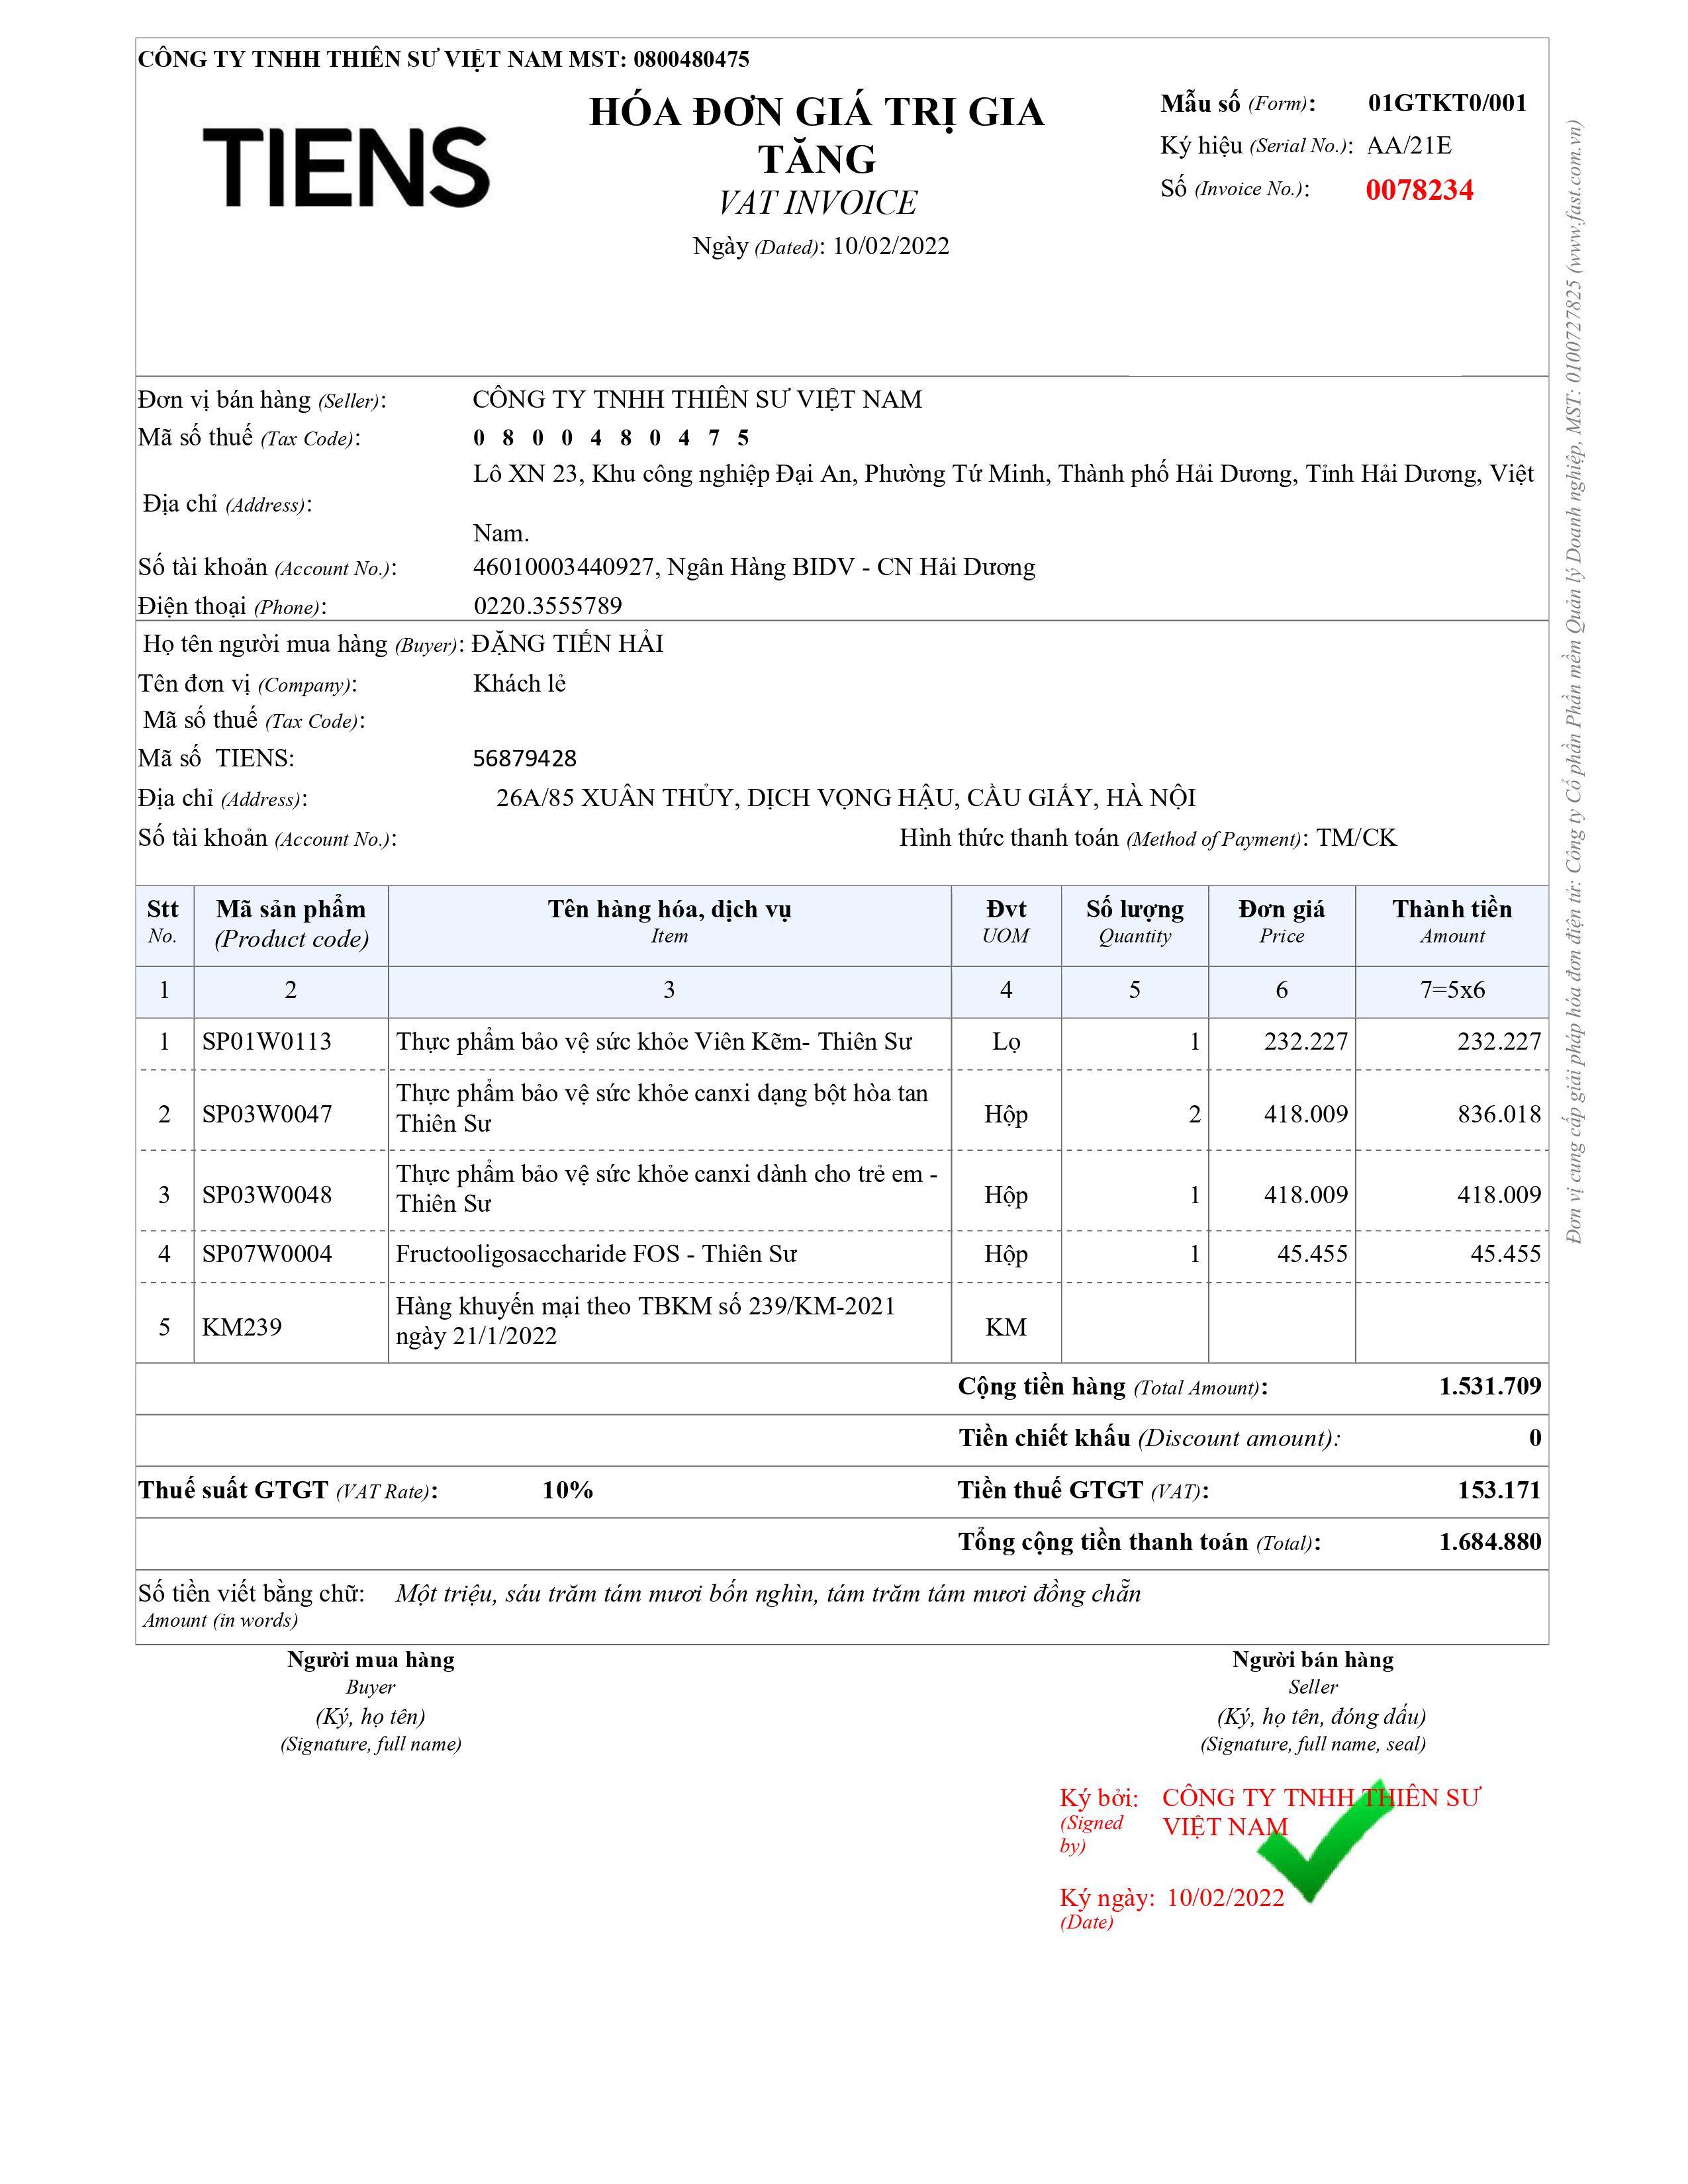The width and height of the screenshot is (1688, 2184).
Task: Click the seller phone number 0220.3555789
Action: tap(548, 606)
